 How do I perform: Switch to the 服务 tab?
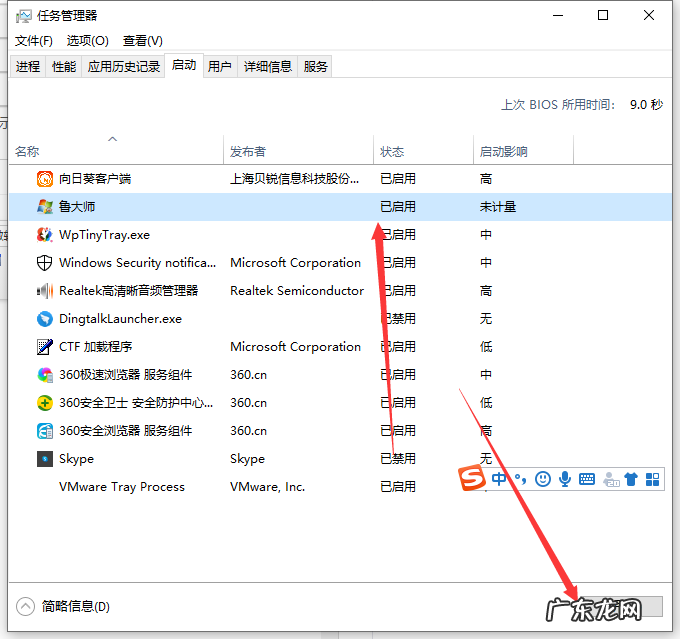(315, 66)
